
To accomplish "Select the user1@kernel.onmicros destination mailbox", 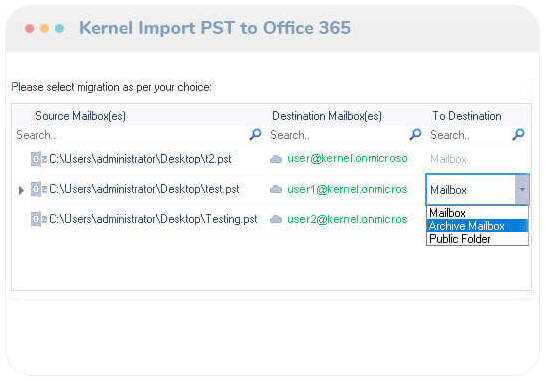I will pyautogui.click(x=347, y=189).
